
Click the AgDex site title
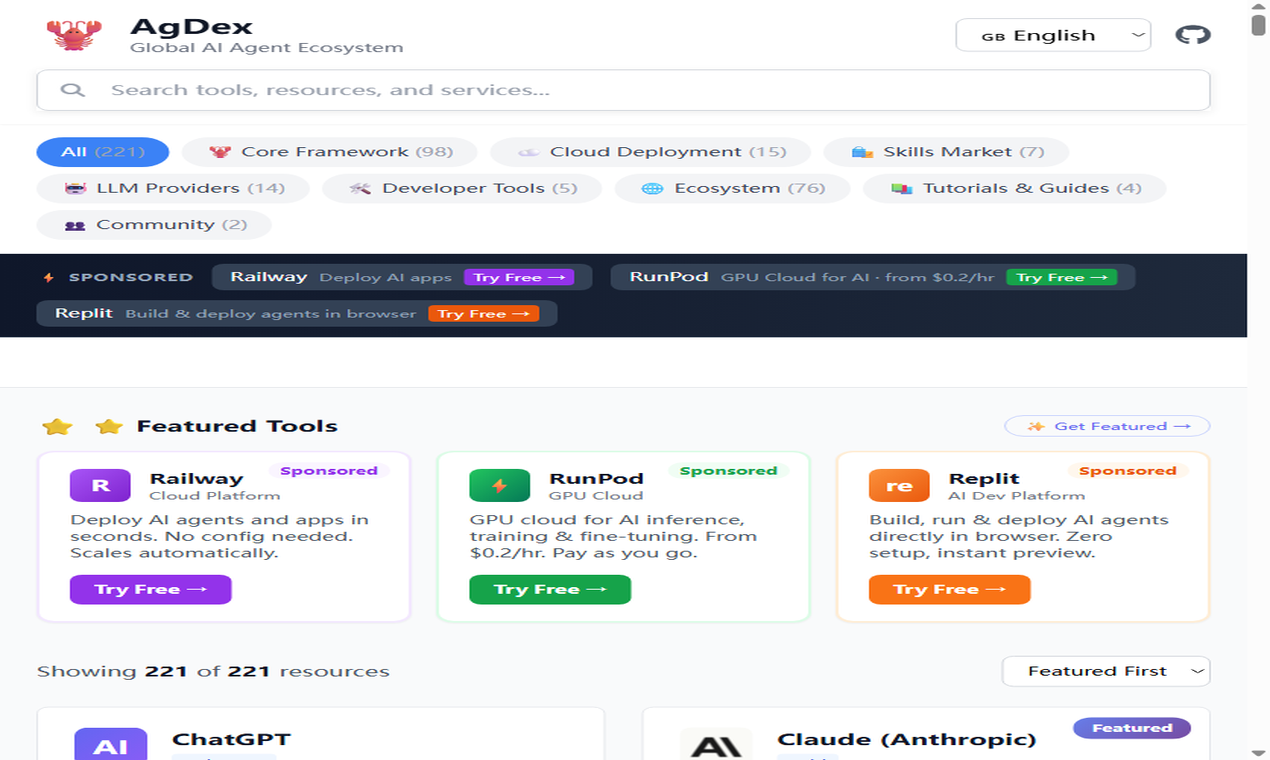pos(191,26)
